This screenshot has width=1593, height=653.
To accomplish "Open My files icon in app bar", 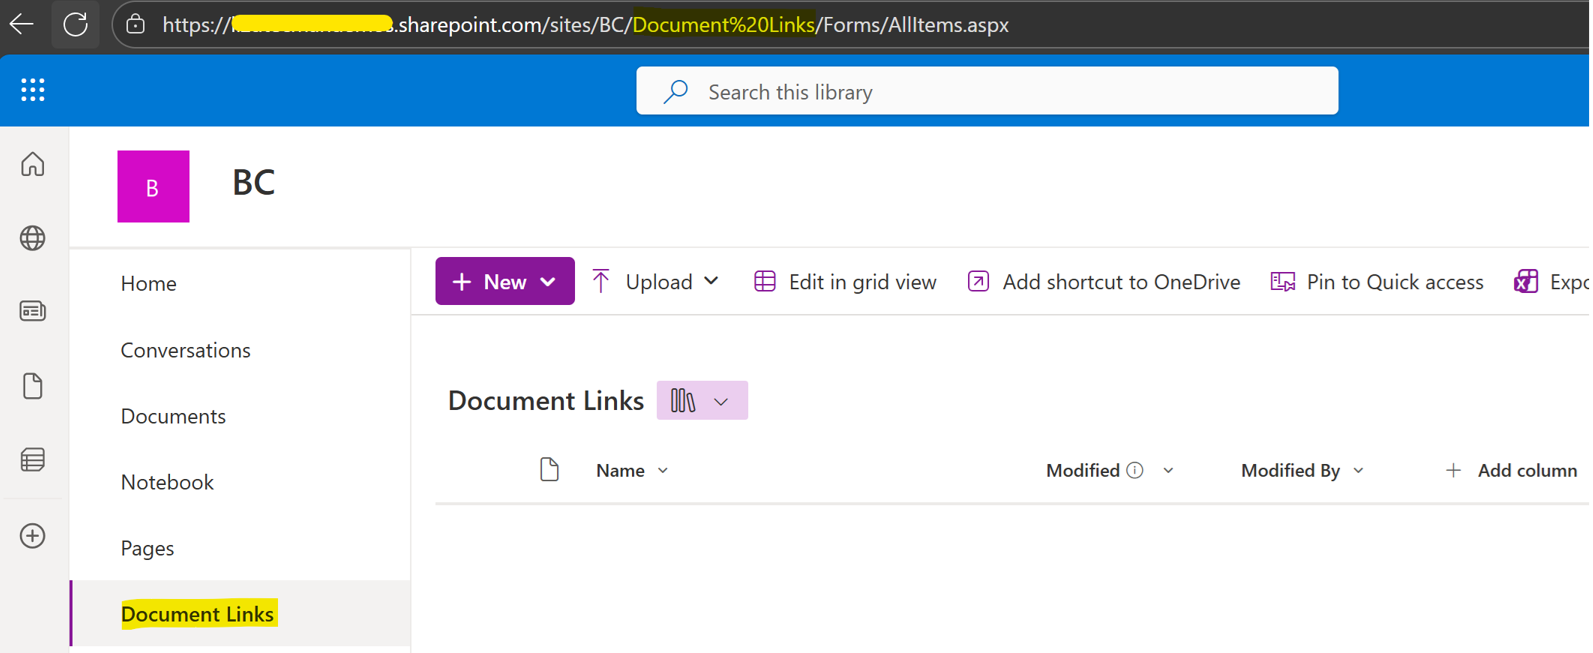I will 33,386.
